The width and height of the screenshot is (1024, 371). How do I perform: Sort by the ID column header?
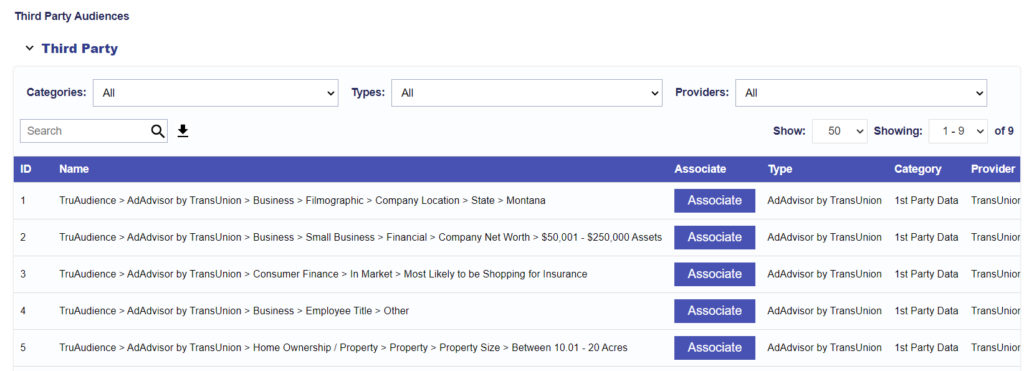26,169
